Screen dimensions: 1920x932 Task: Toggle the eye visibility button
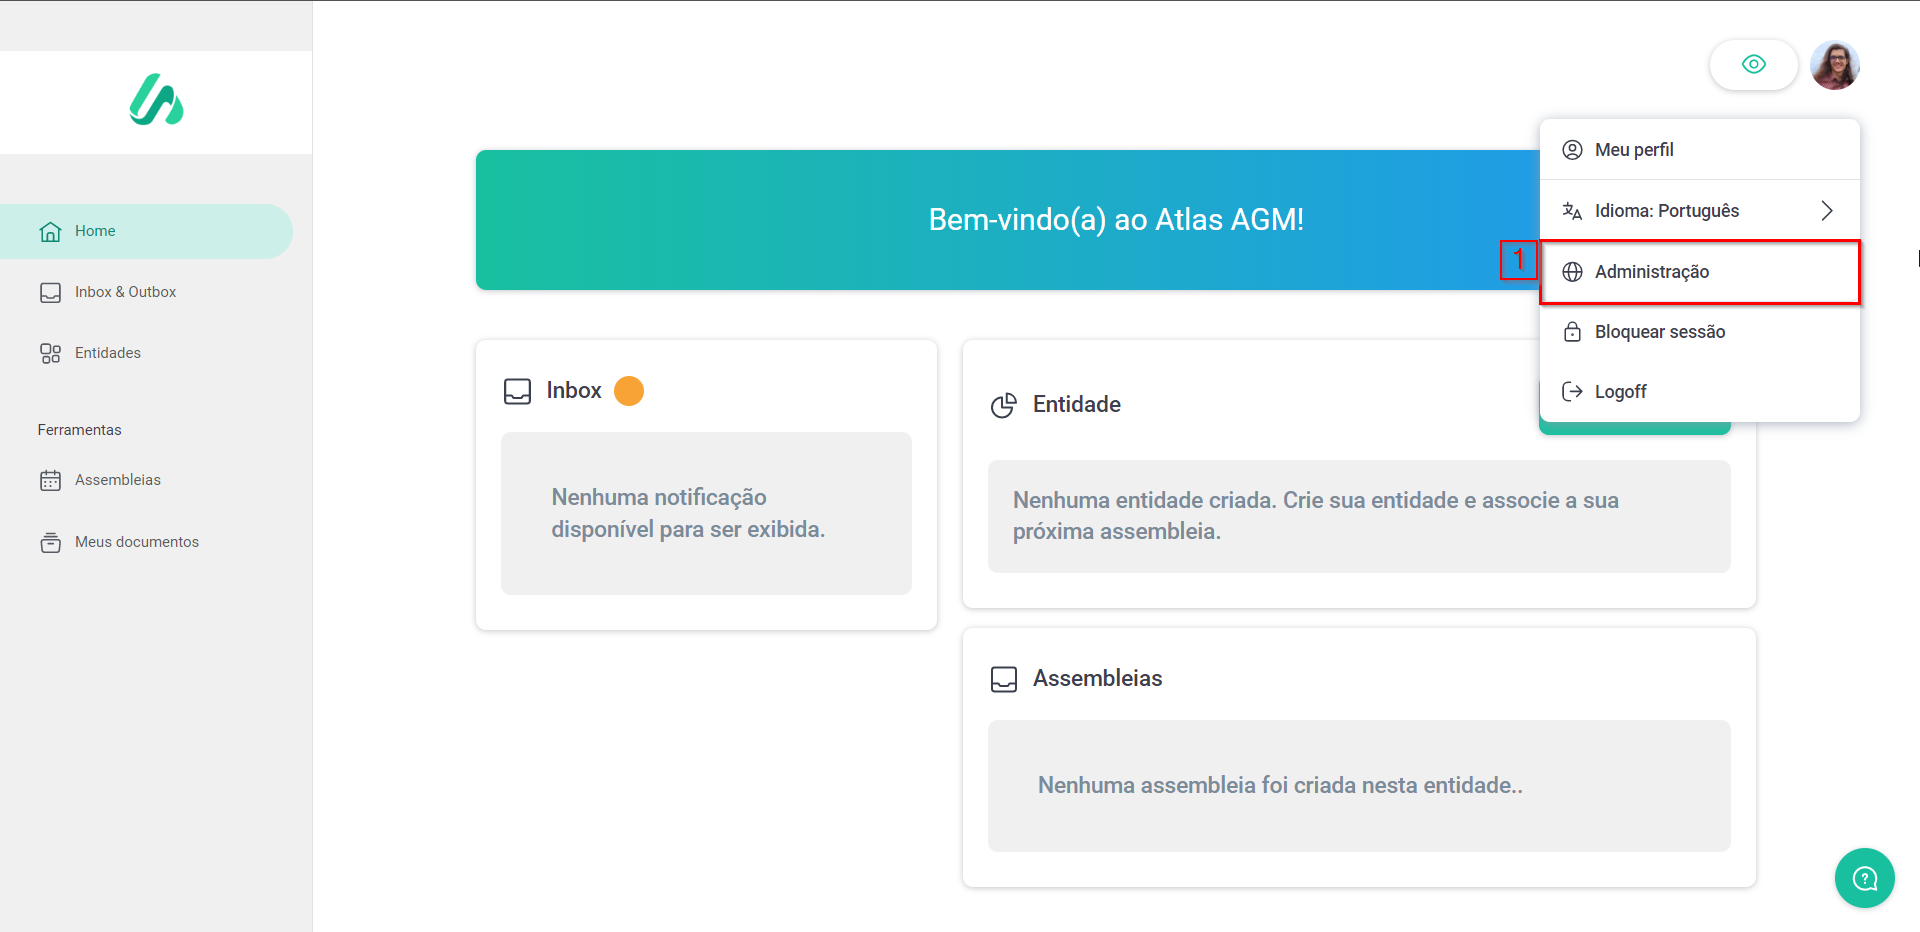point(1753,65)
